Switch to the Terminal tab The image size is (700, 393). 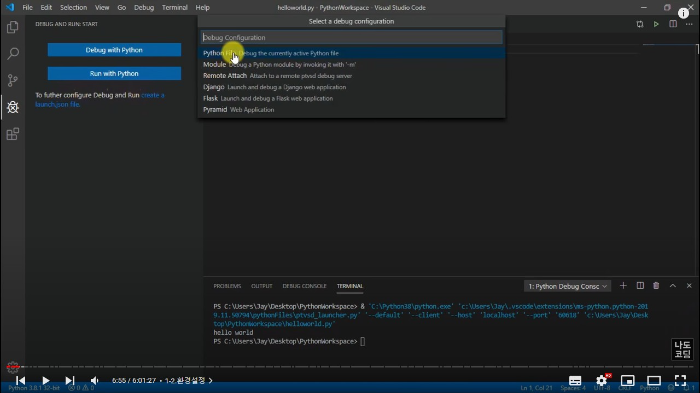(350, 286)
